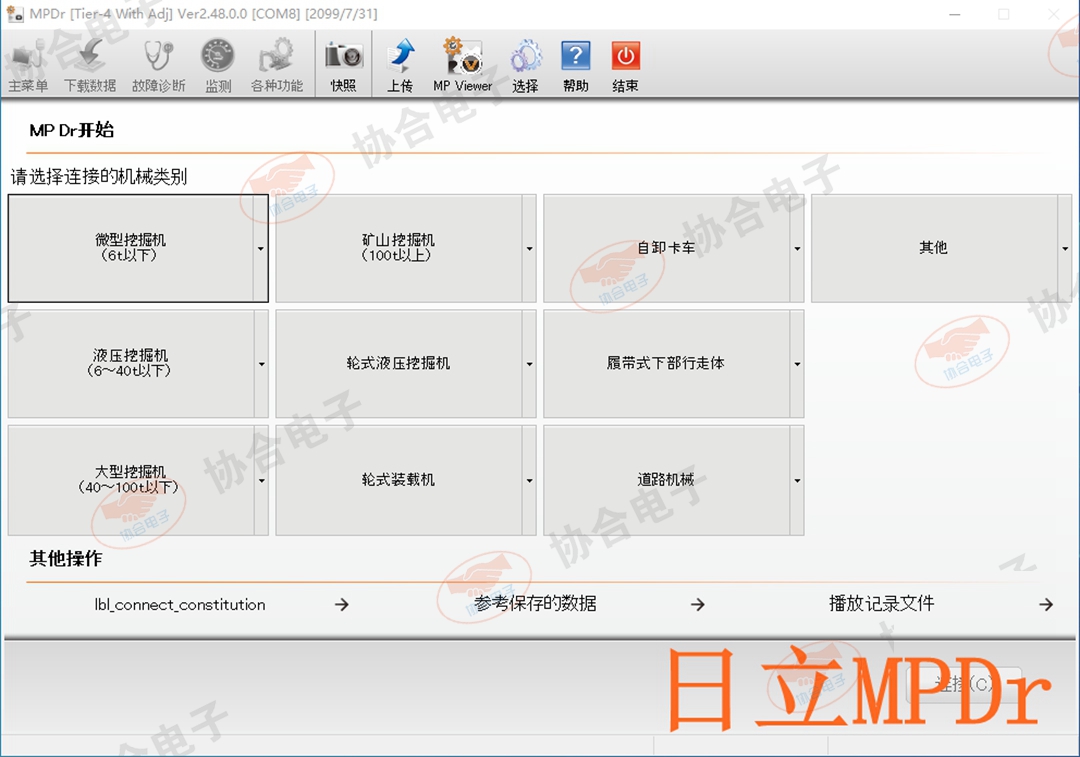The height and width of the screenshot is (757, 1080).
Task: Open 故障诊断 stethoscope diagnosis tool
Action: pyautogui.click(x=158, y=65)
